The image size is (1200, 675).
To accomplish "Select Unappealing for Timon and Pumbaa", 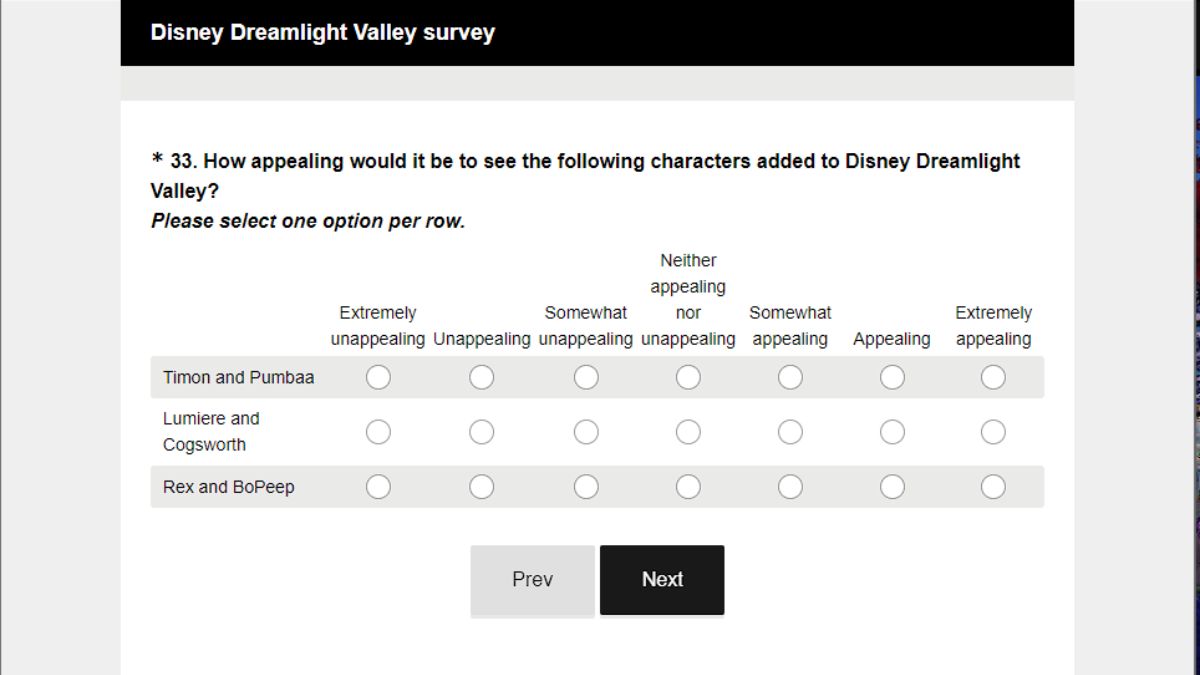I will click(481, 377).
